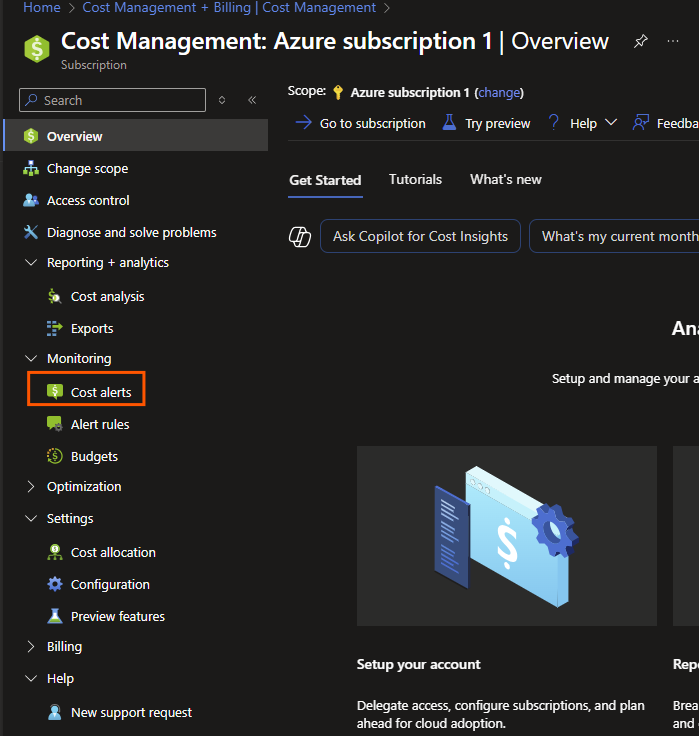Go to Home breadcrumb link
Image resolution: width=699 pixels, height=736 pixels.
(42, 8)
